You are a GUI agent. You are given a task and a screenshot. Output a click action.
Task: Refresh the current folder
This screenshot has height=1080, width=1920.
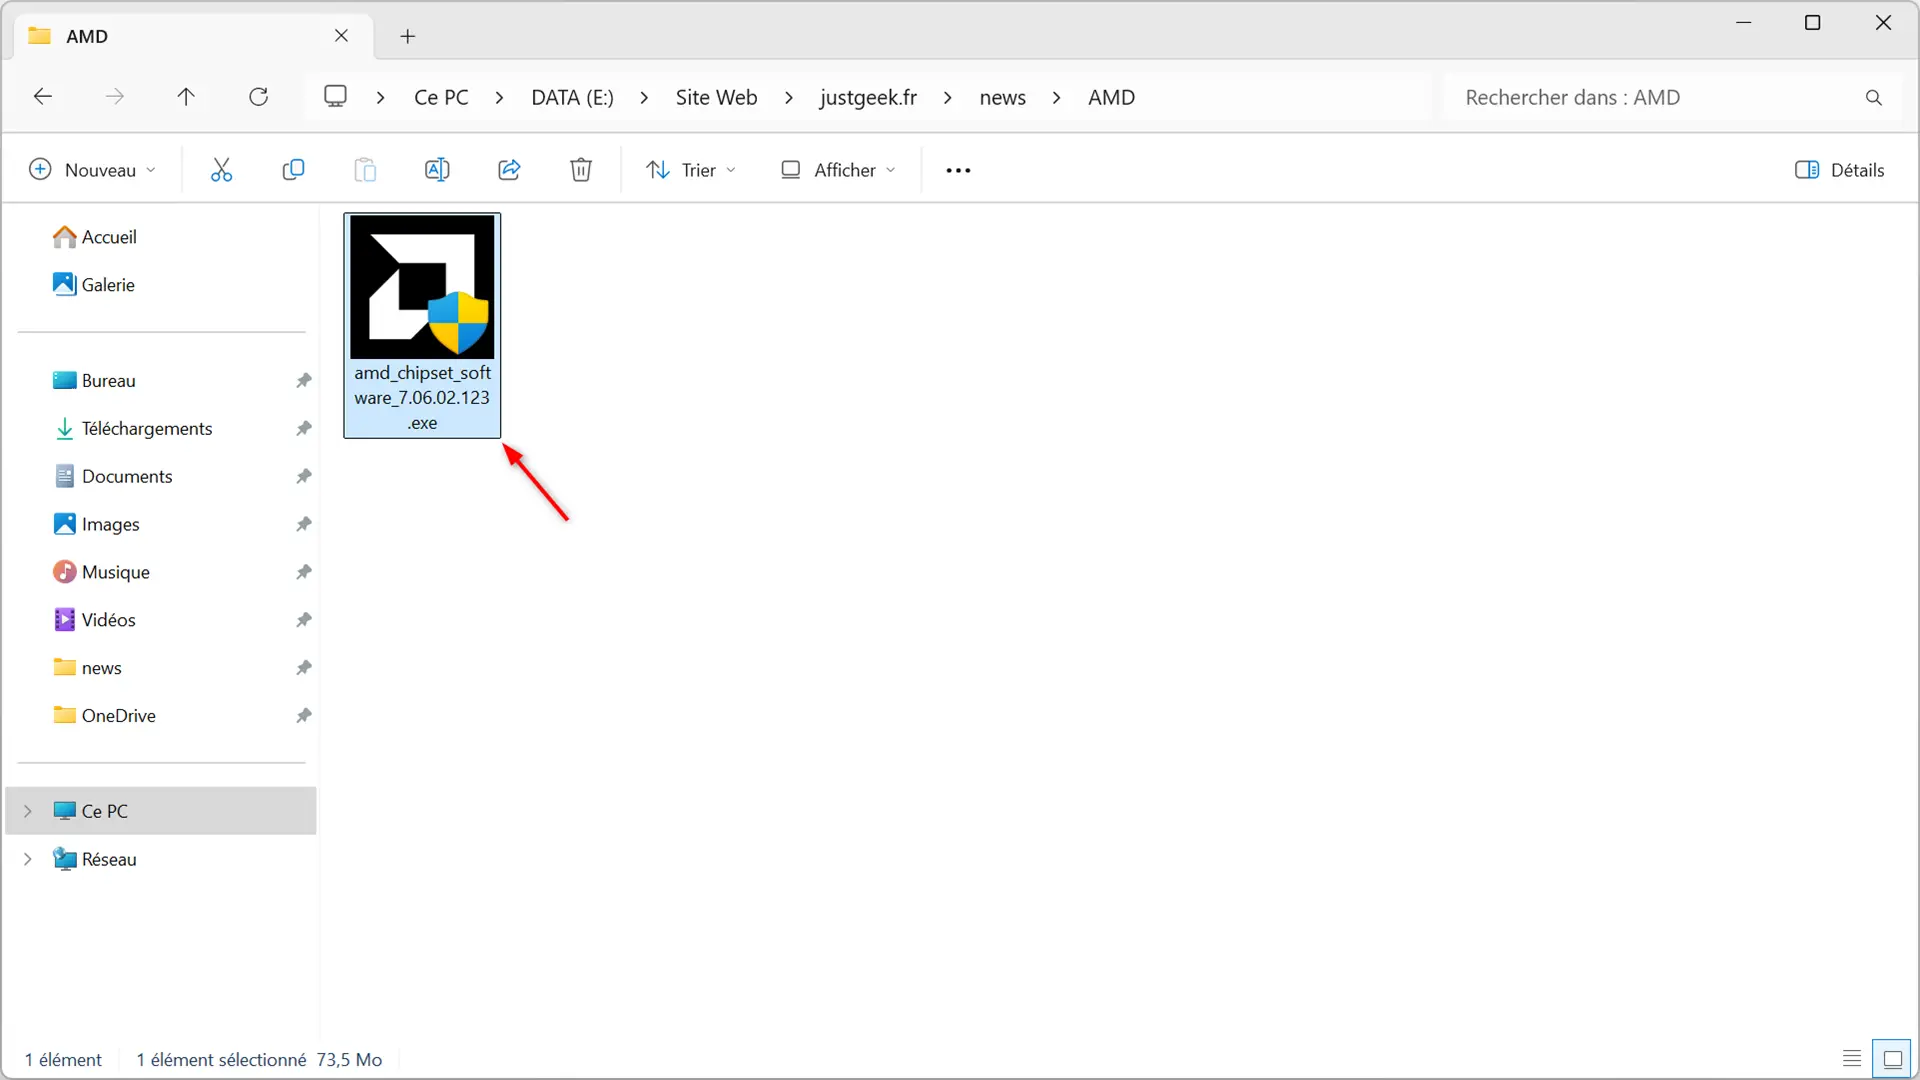[x=258, y=97]
